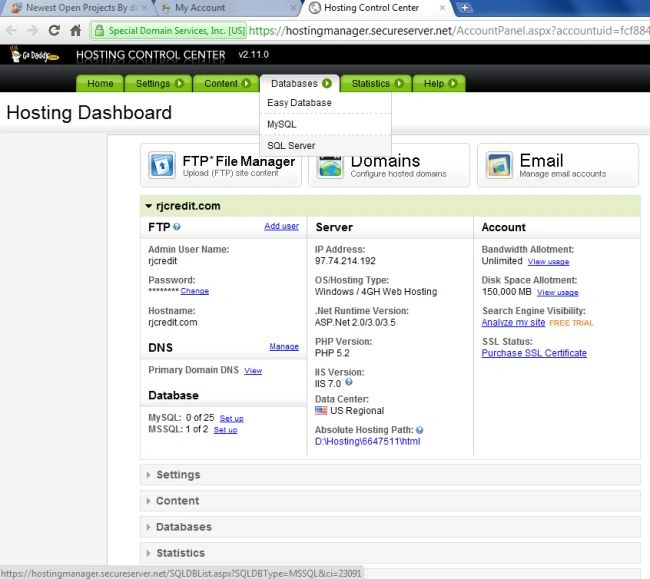Image resolution: width=650 pixels, height=579 pixels.
Task: Click the browser reload icon
Action: pos(54,30)
